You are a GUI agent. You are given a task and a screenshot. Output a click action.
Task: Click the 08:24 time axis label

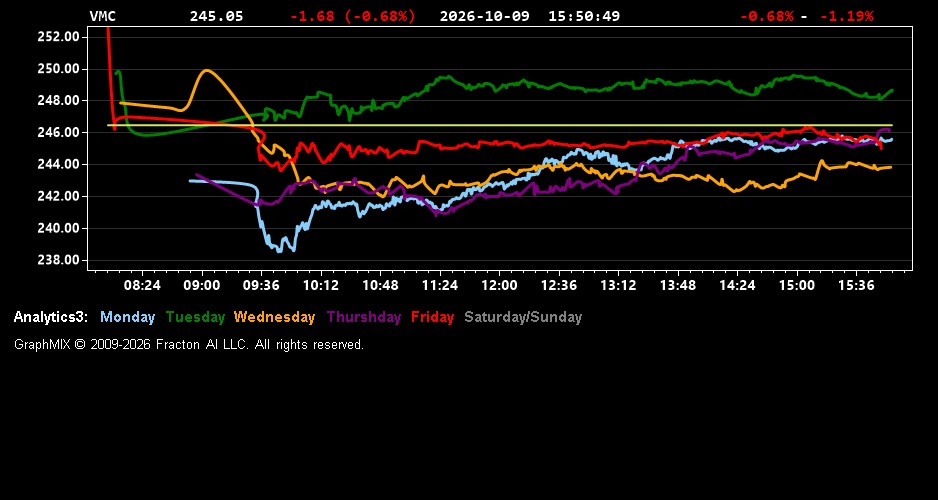click(142, 285)
